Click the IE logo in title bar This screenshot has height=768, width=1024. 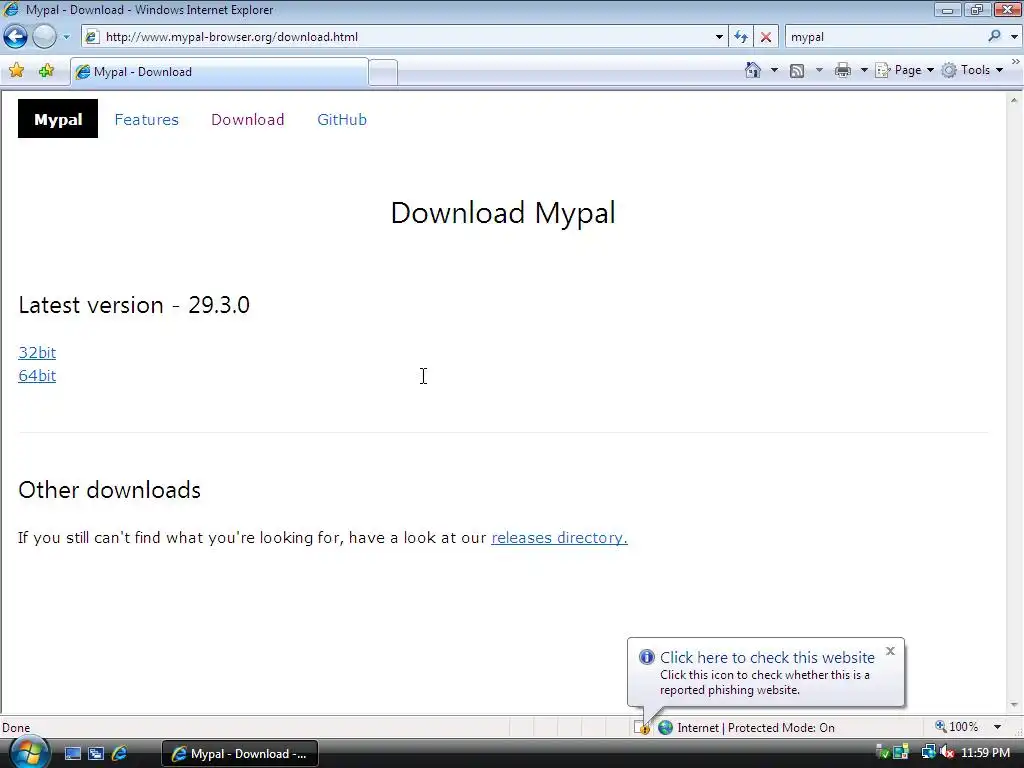coord(11,9)
